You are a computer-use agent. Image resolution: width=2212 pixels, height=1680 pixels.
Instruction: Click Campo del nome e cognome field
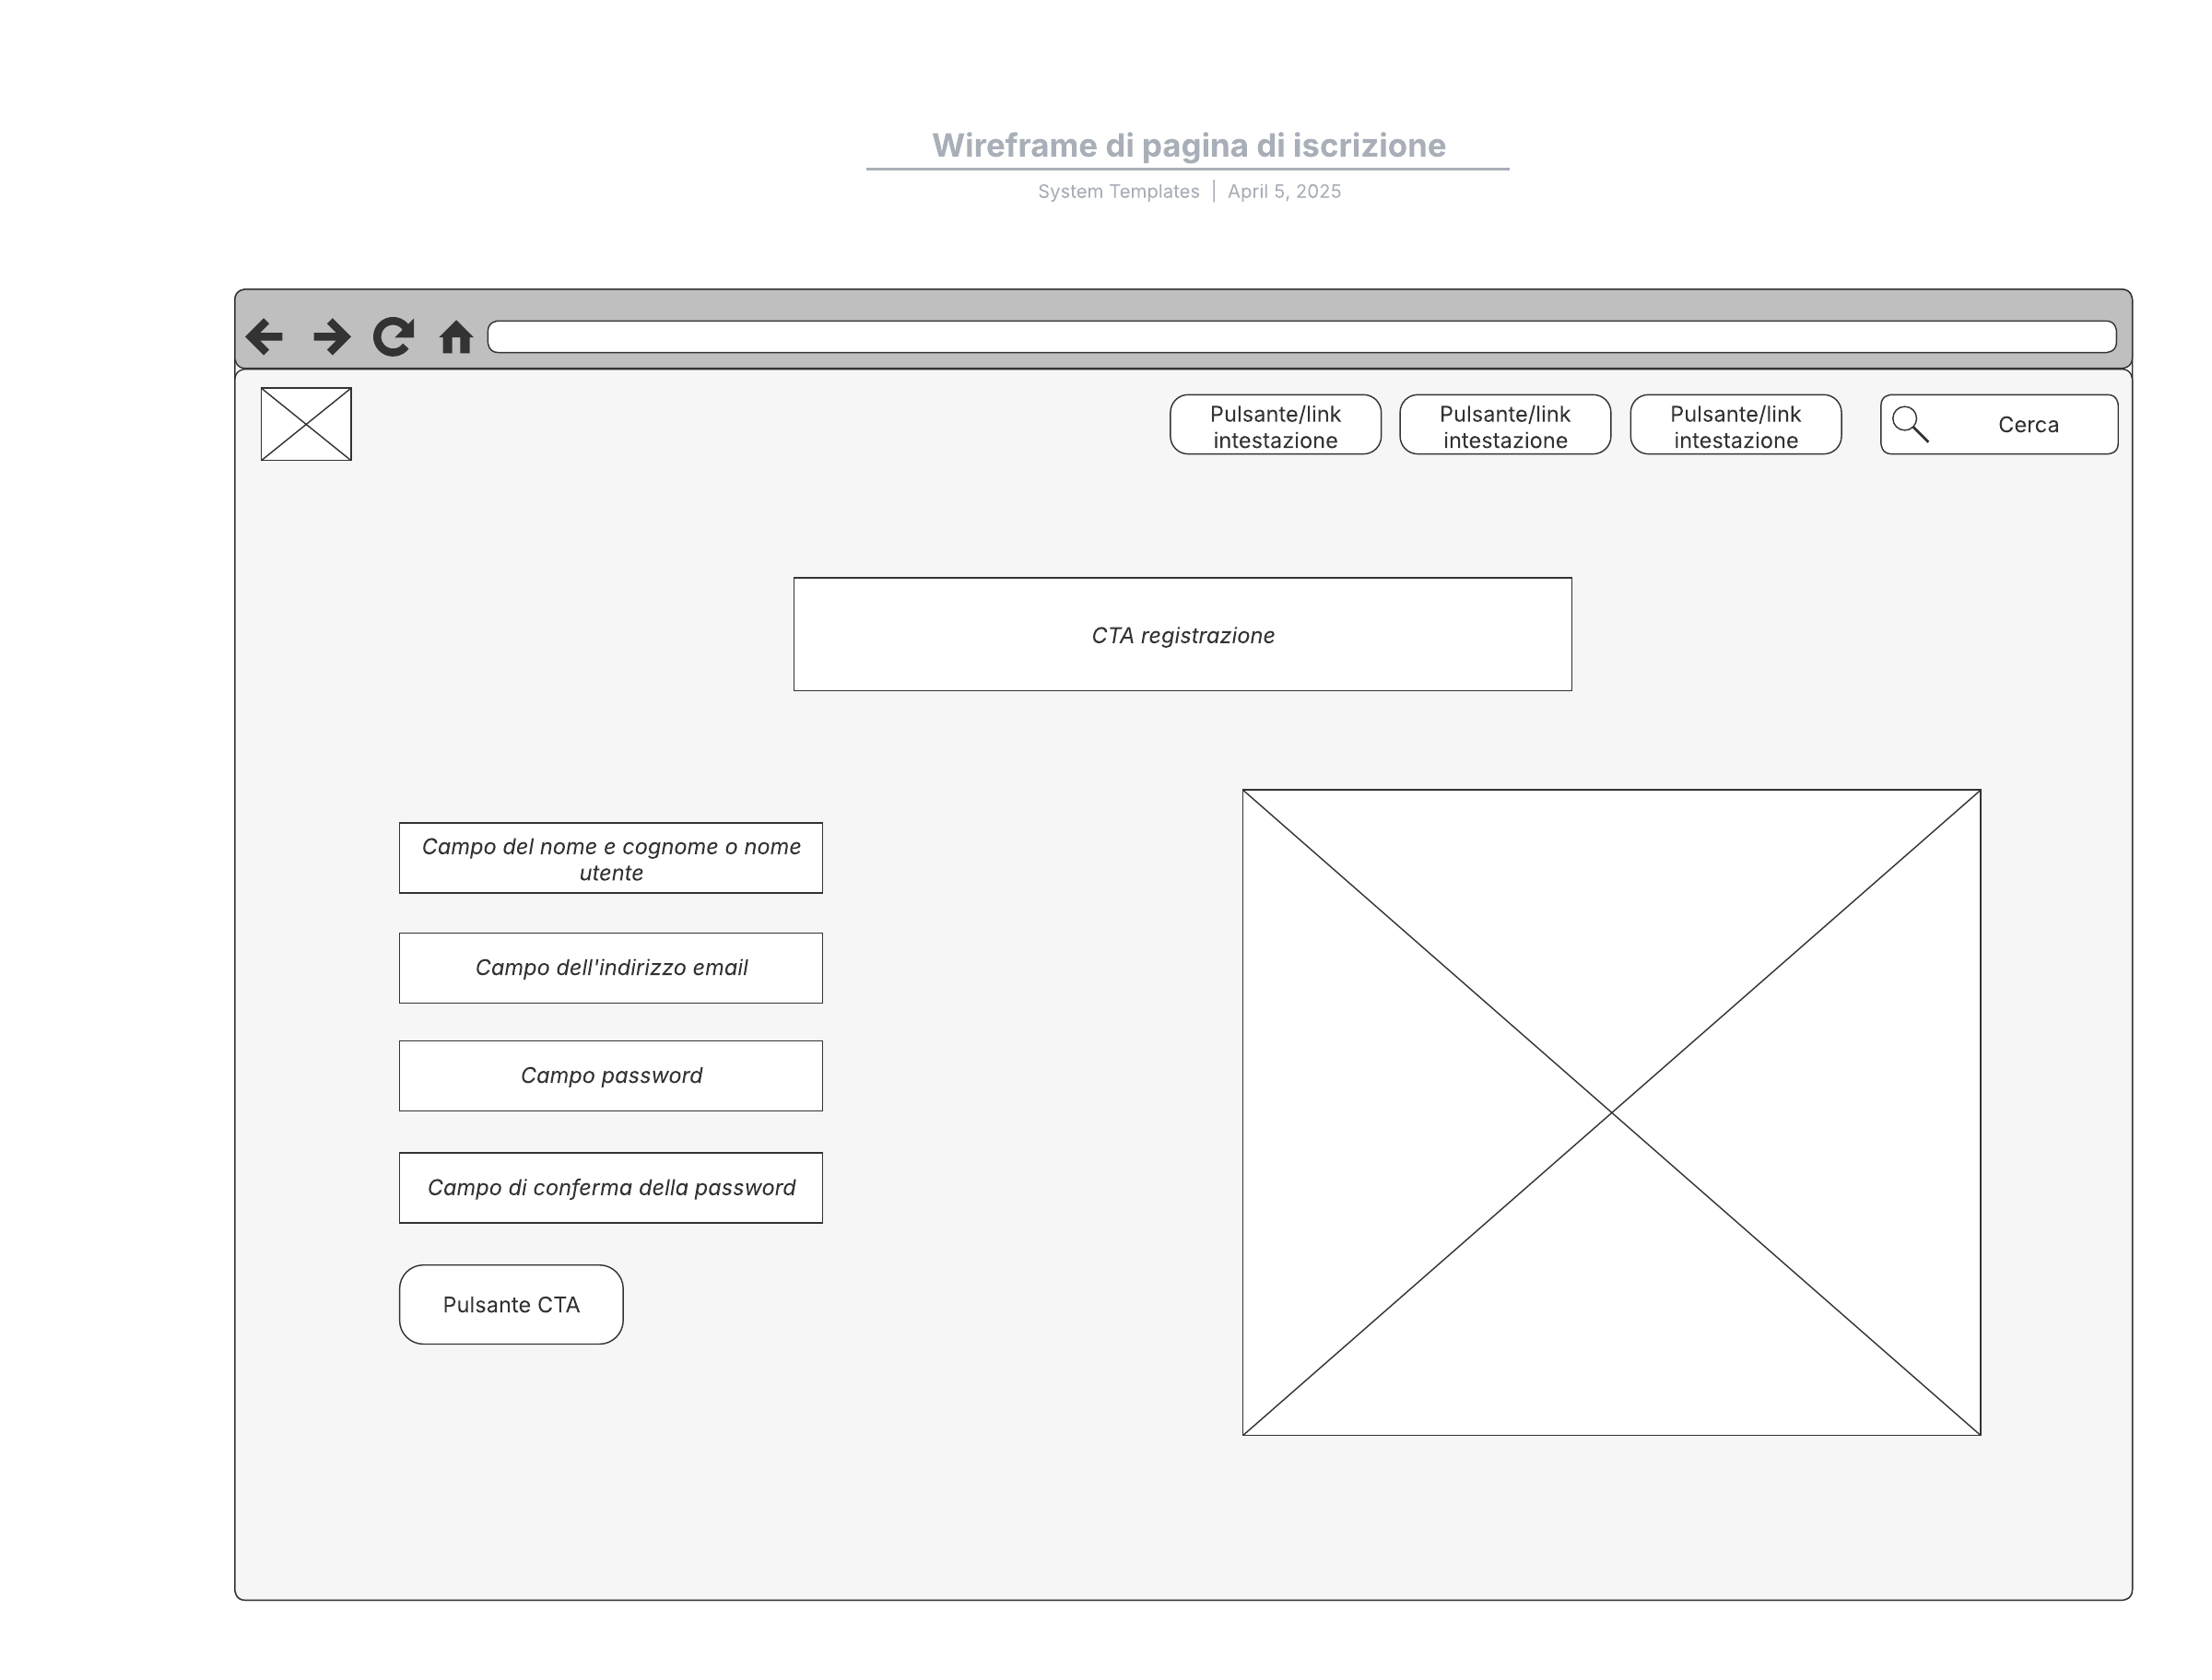tap(611, 858)
